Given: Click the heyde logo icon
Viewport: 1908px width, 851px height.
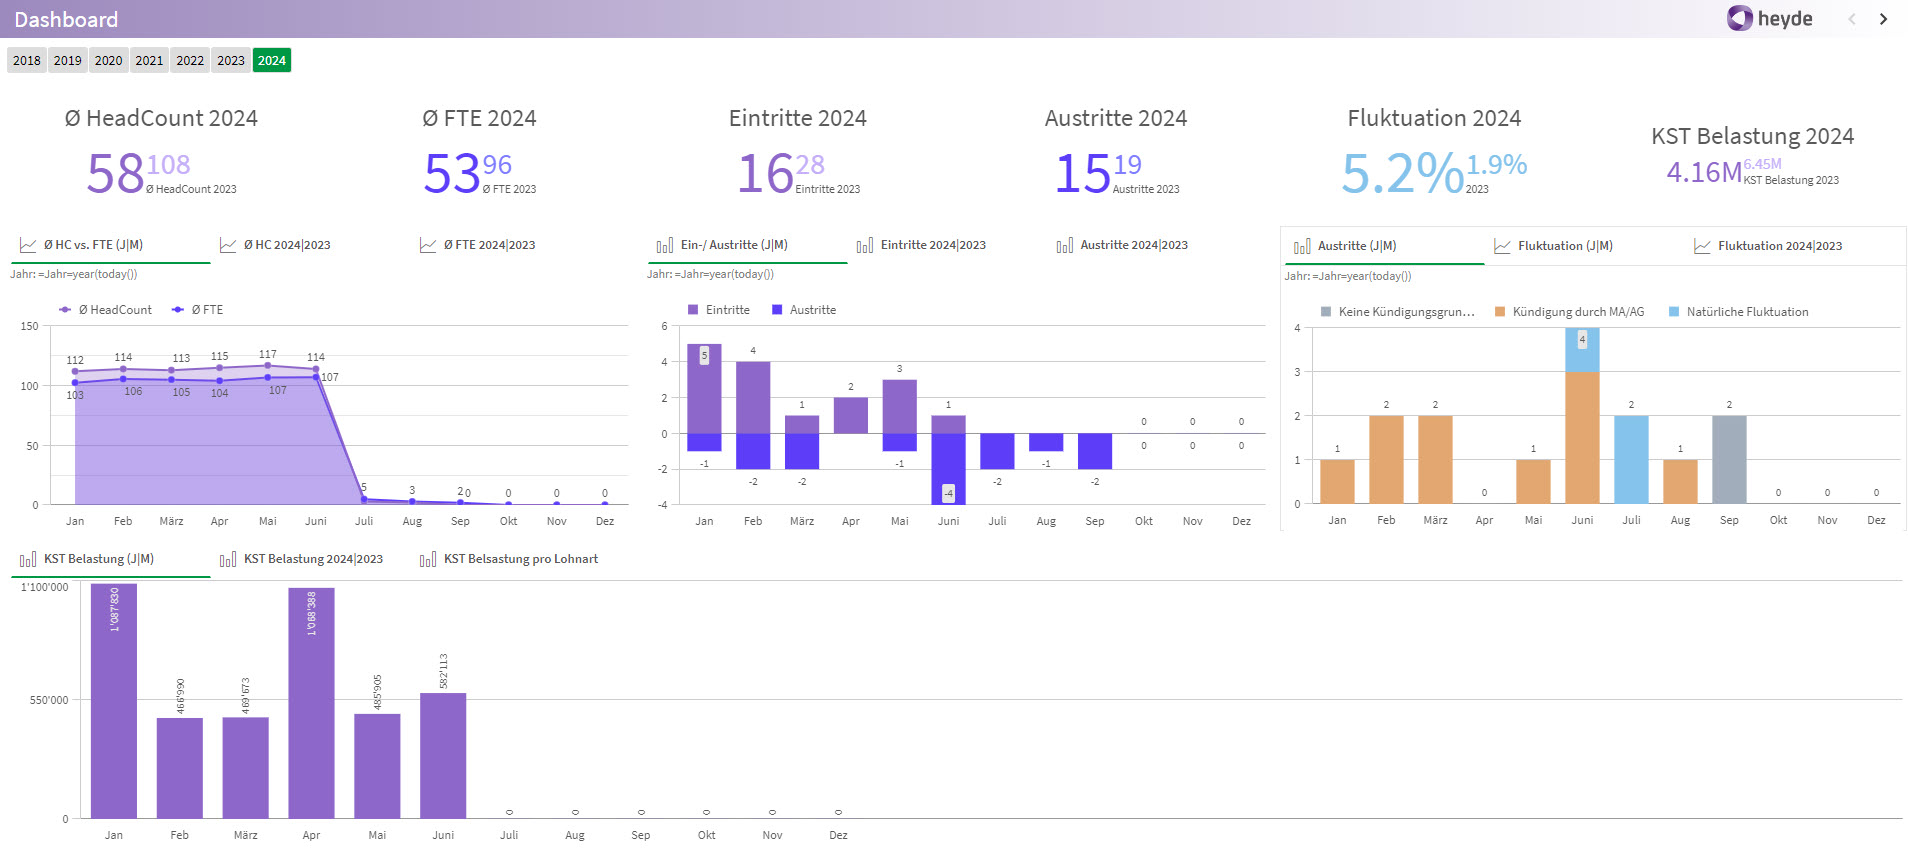Looking at the screenshot, I should pos(1740,19).
